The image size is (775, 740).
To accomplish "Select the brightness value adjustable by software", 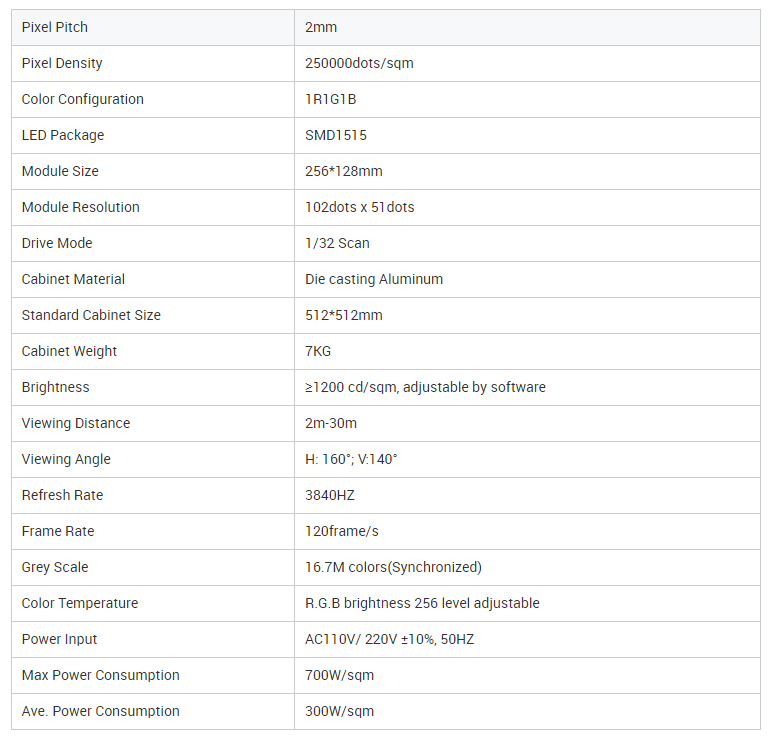I will tap(425, 387).
